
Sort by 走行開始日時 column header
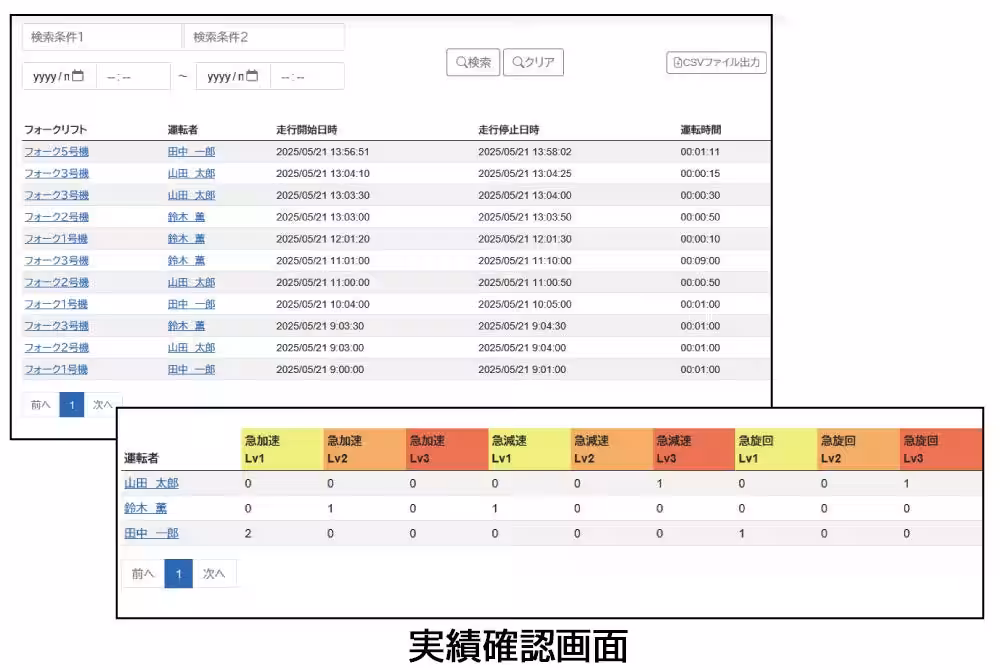click(x=306, y=130)
